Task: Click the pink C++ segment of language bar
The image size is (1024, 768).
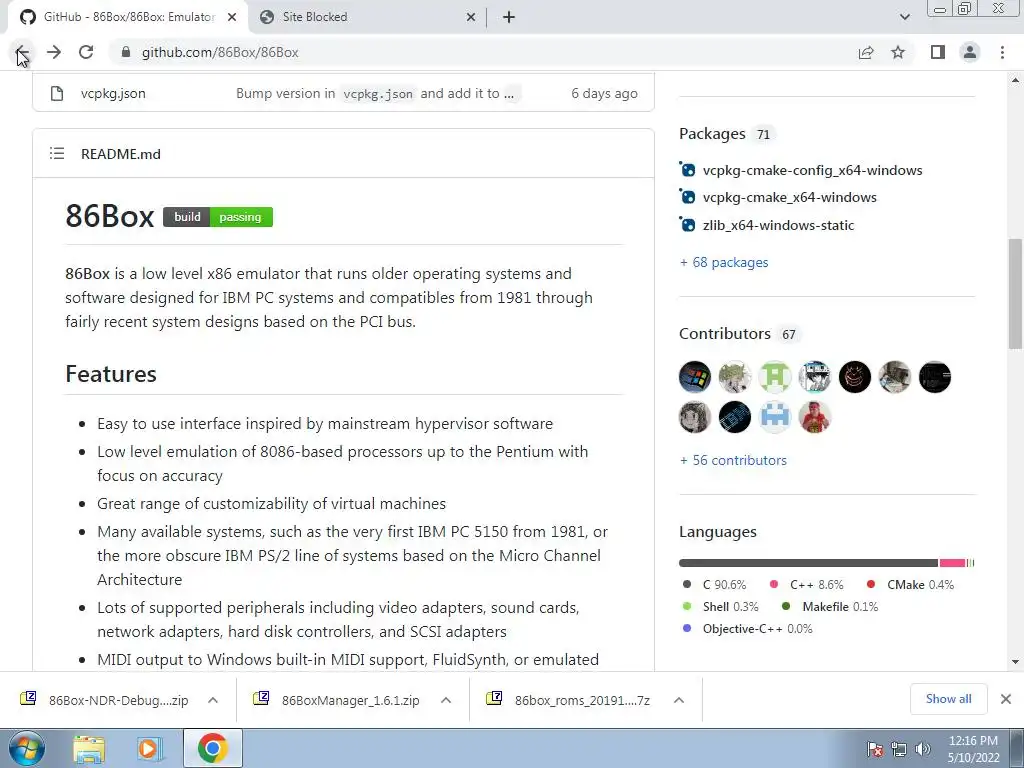Action: coord(952,563)
